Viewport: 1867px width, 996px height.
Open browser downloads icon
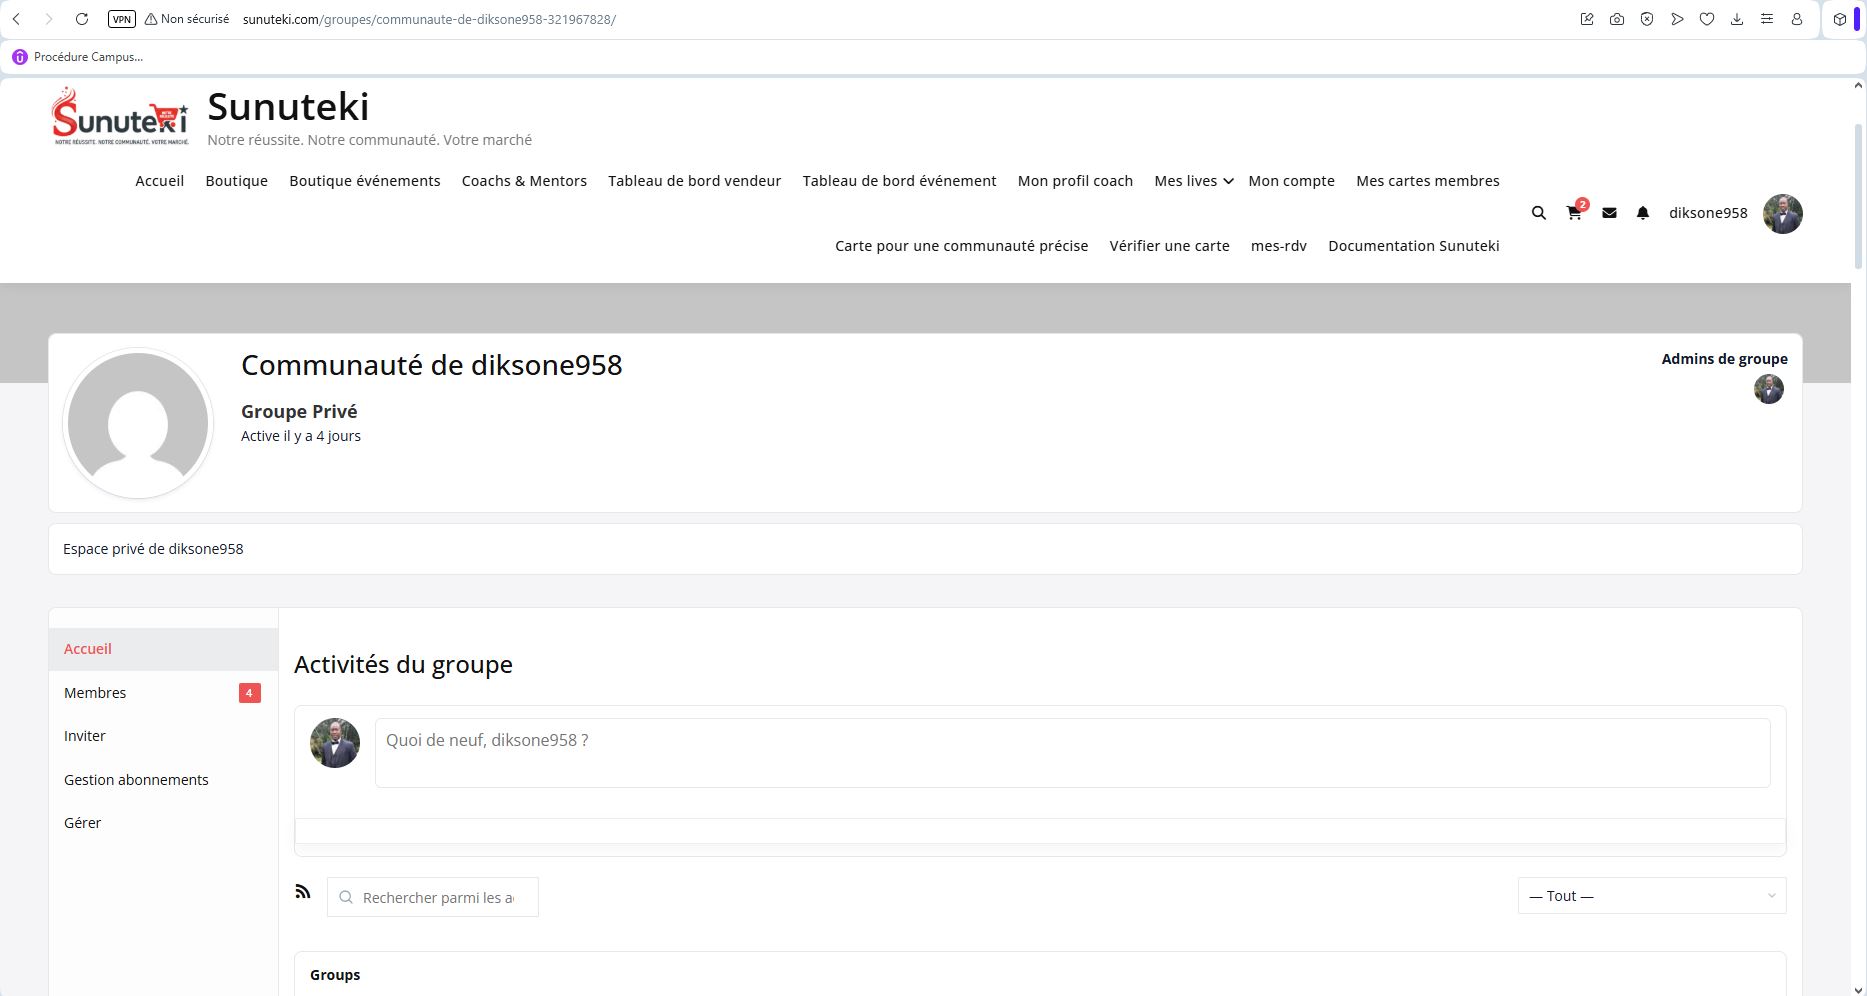tap(1737, 19)
